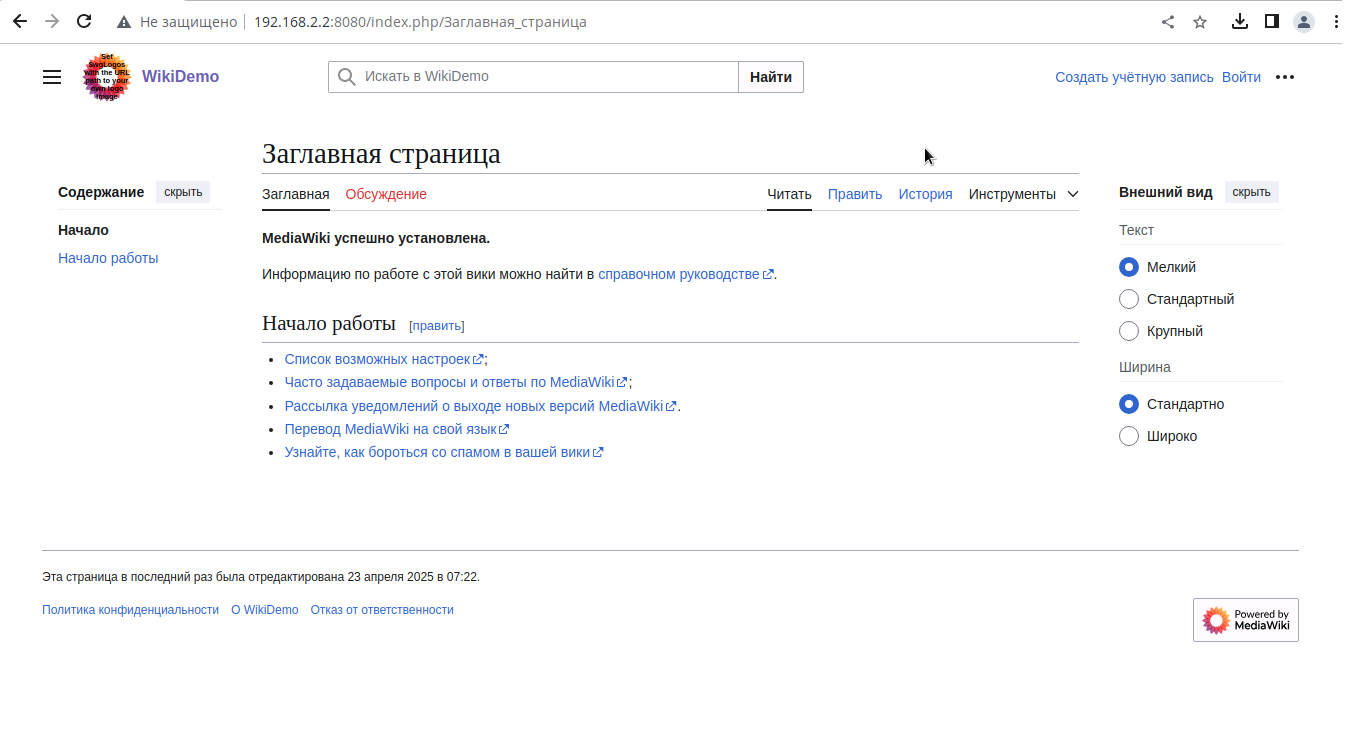This screenshot has height=737, width=1351.
Task: Open the hamburger main menu
Action: (52, 77)
